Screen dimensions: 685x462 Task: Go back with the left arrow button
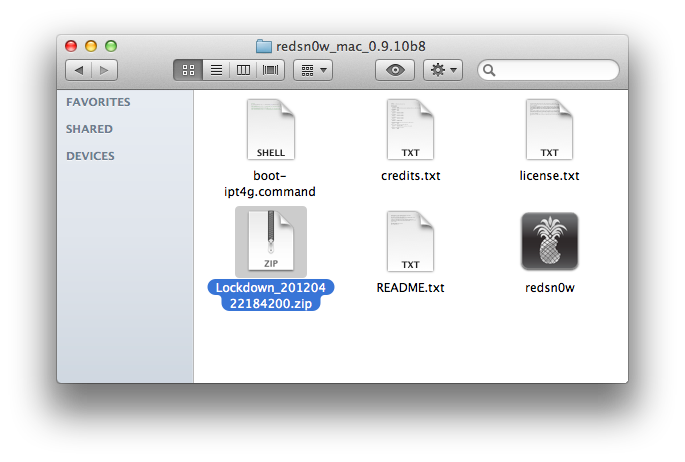(79, 70)
